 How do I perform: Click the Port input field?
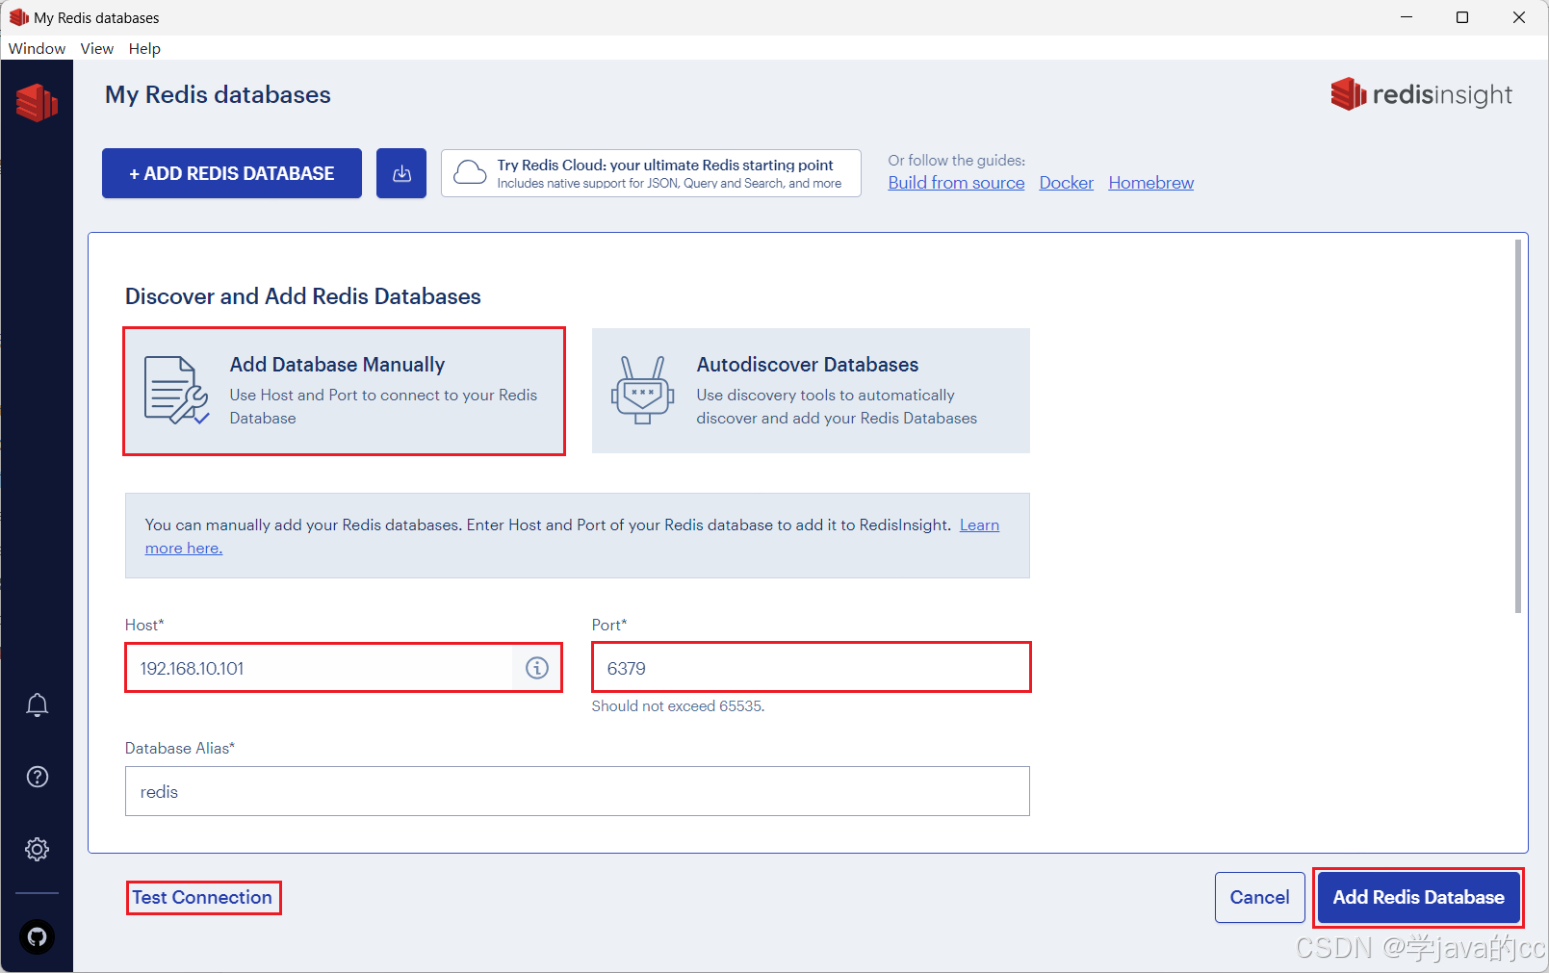[811, 668]
